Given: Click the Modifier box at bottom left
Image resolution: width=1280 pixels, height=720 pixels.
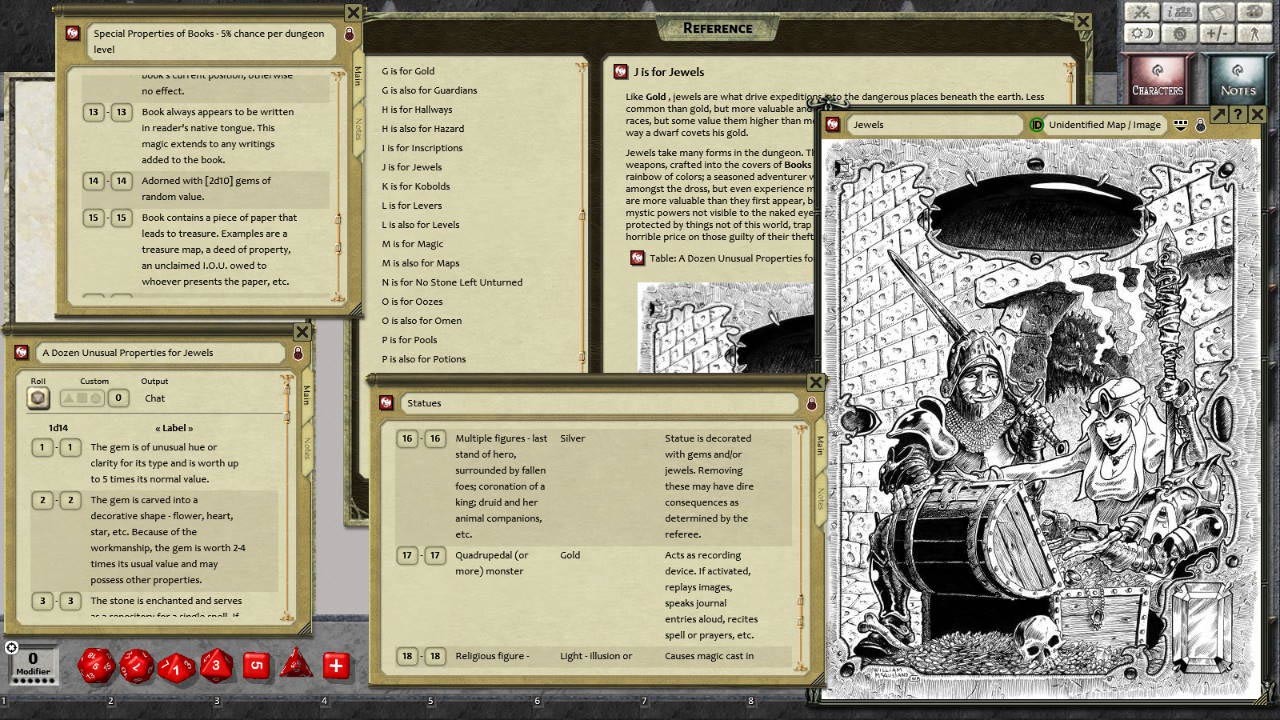Looking at the screenshot, I should [32, 665].
